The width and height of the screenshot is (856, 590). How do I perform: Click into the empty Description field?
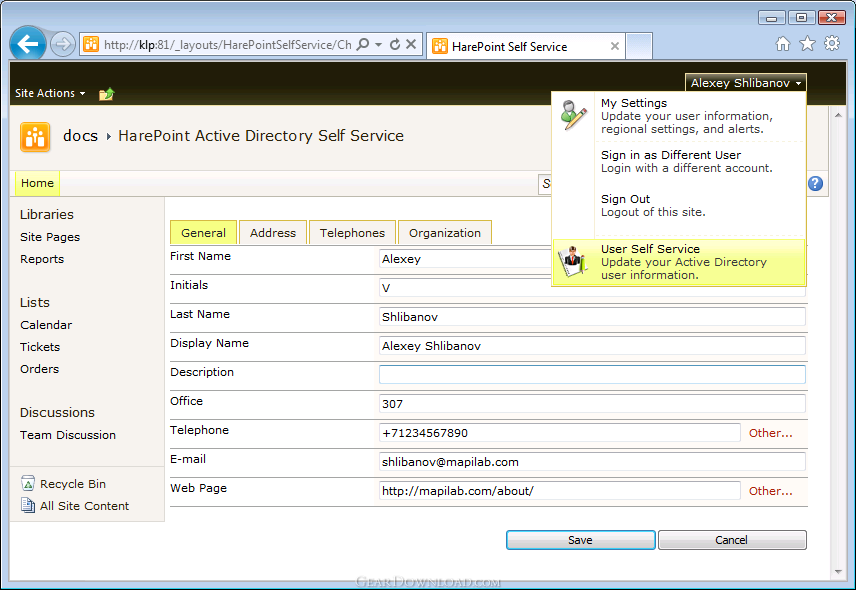[x=592, y=374]
